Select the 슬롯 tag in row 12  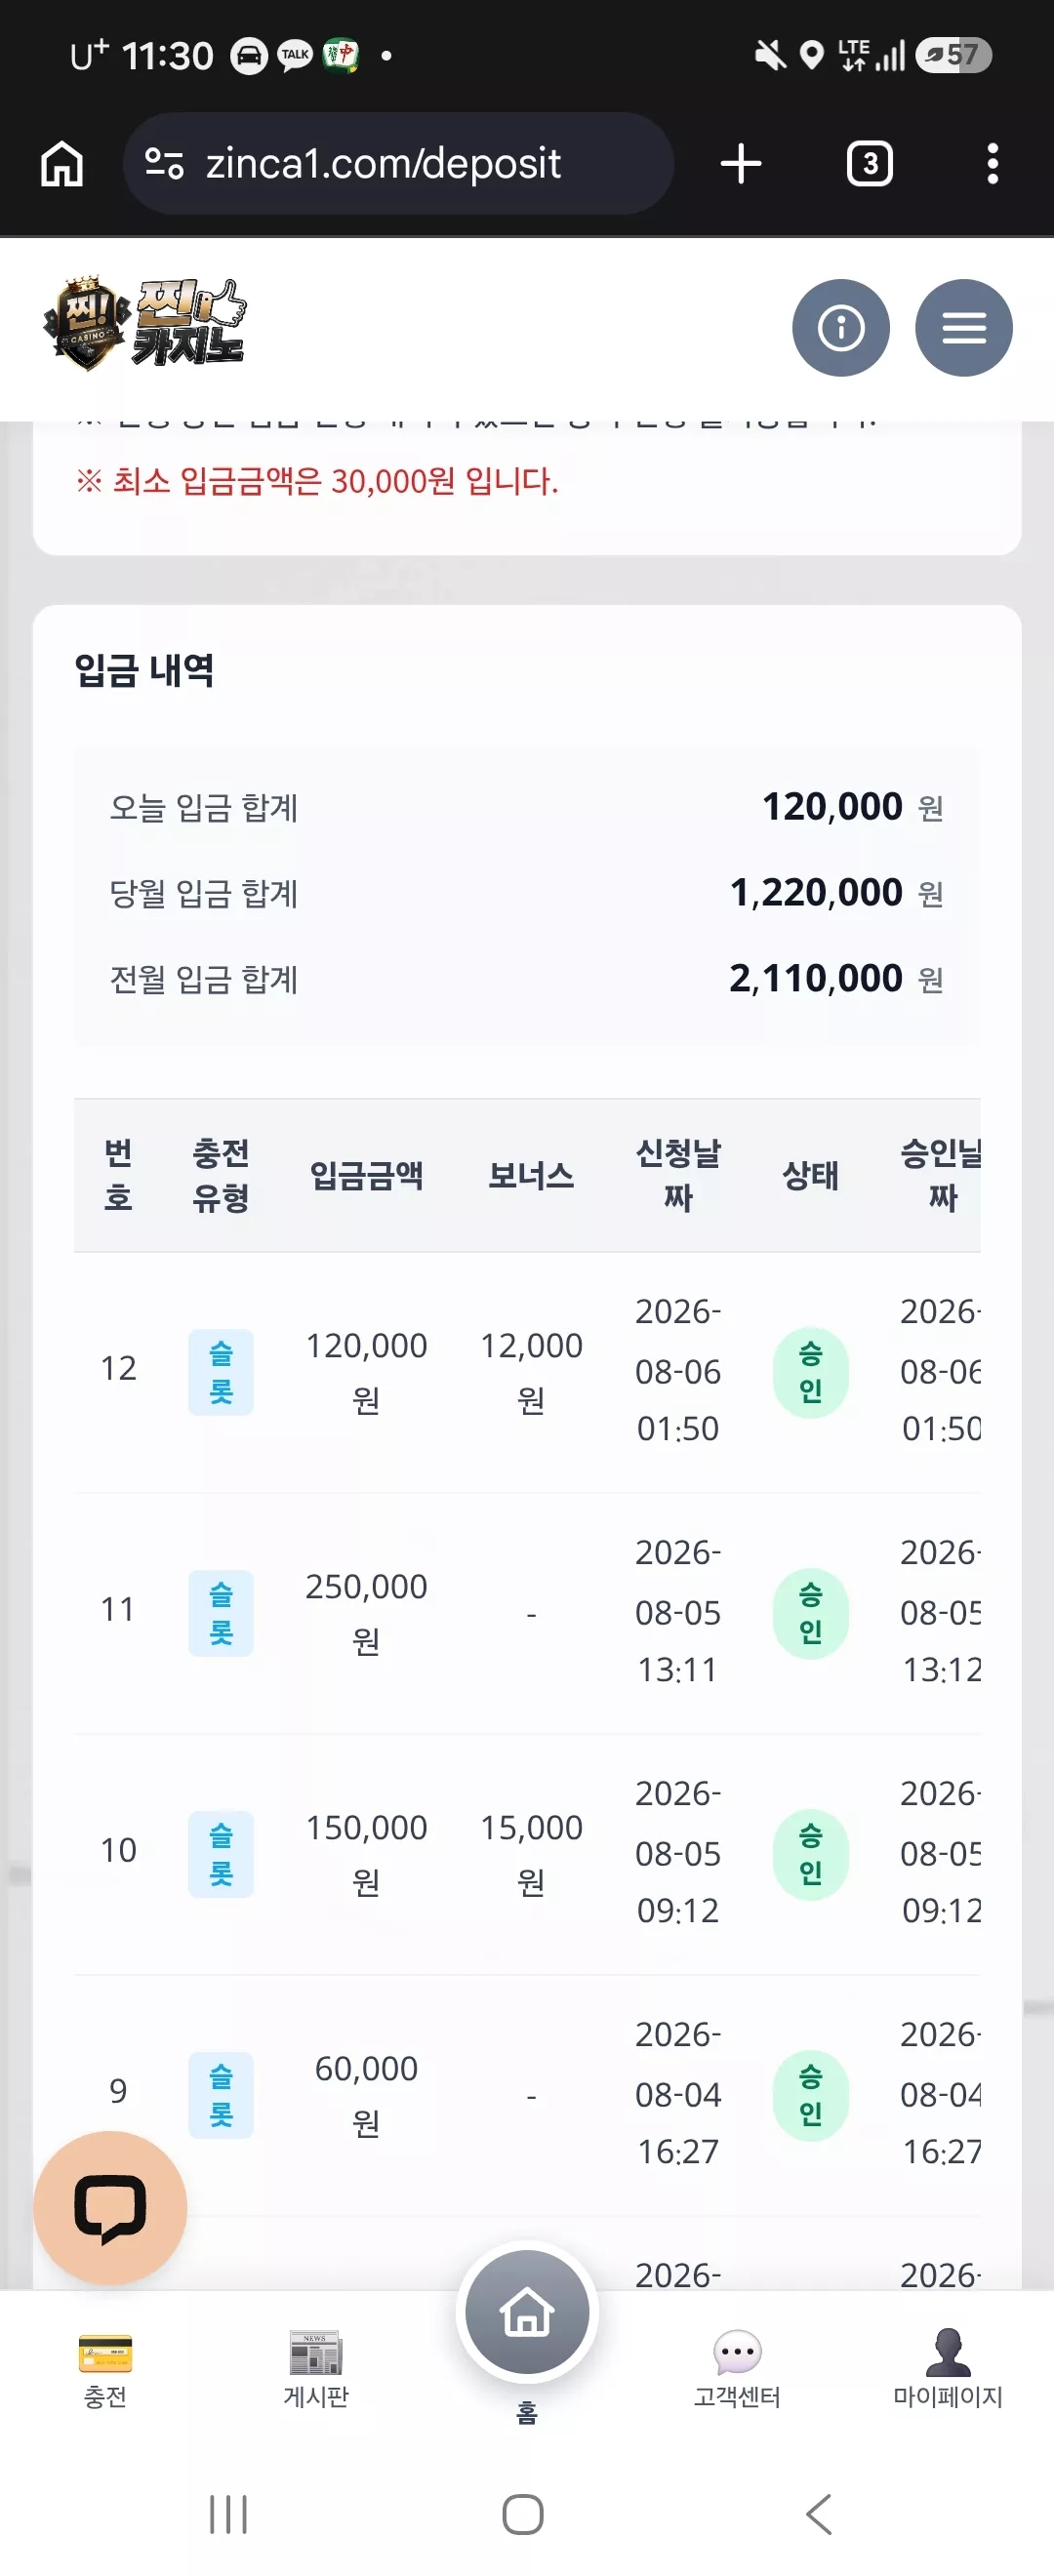click(x=220, y=1372)
